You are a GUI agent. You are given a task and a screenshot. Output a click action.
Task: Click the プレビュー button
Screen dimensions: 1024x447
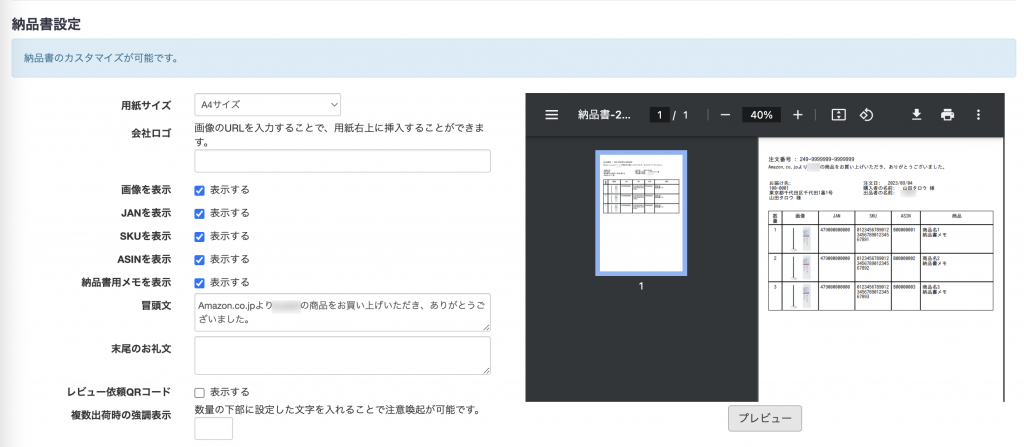[x=765, y=418]
